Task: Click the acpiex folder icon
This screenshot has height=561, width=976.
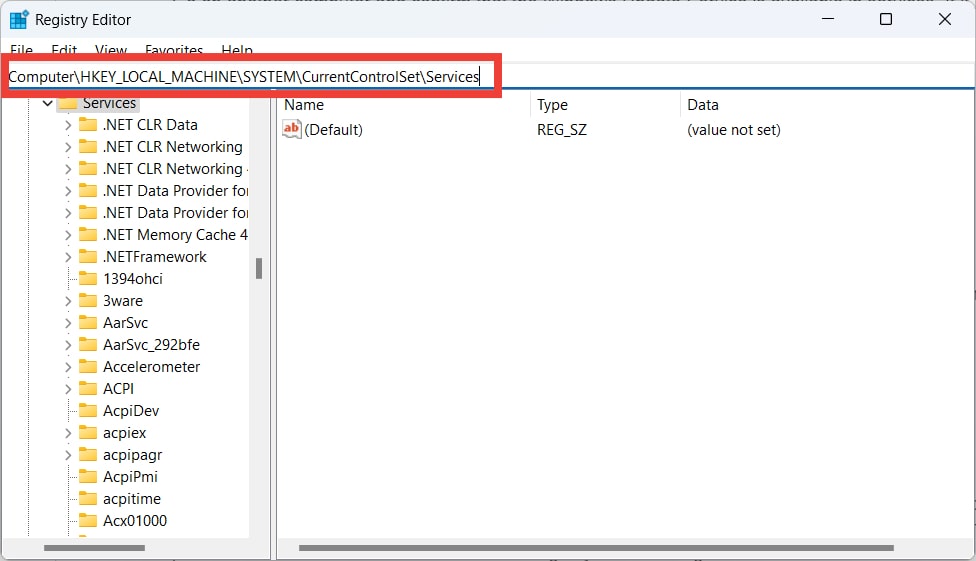Action: pyautogui.click(x=88, y=433)
